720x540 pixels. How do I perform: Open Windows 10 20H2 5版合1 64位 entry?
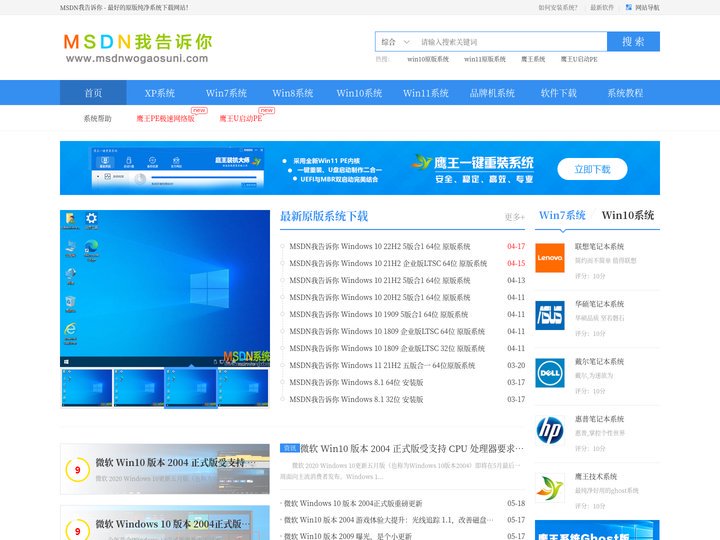pos(380,298)
